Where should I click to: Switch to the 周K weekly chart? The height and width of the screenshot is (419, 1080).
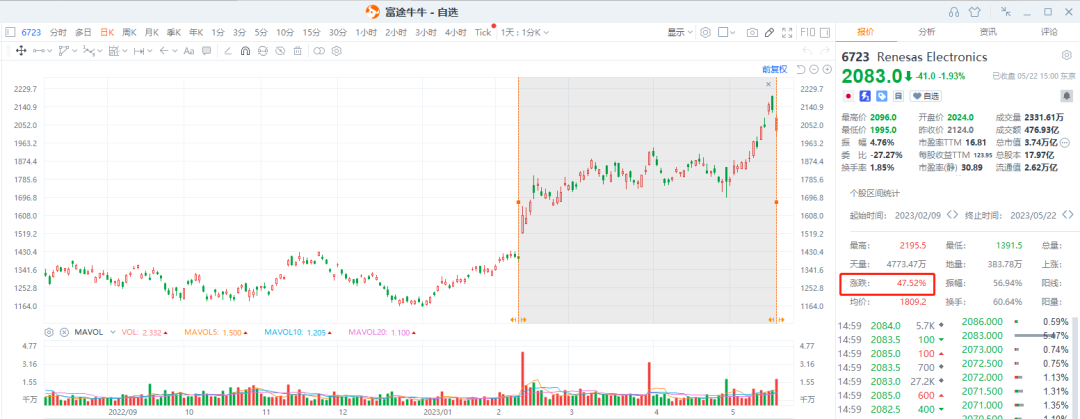[129, 32]
